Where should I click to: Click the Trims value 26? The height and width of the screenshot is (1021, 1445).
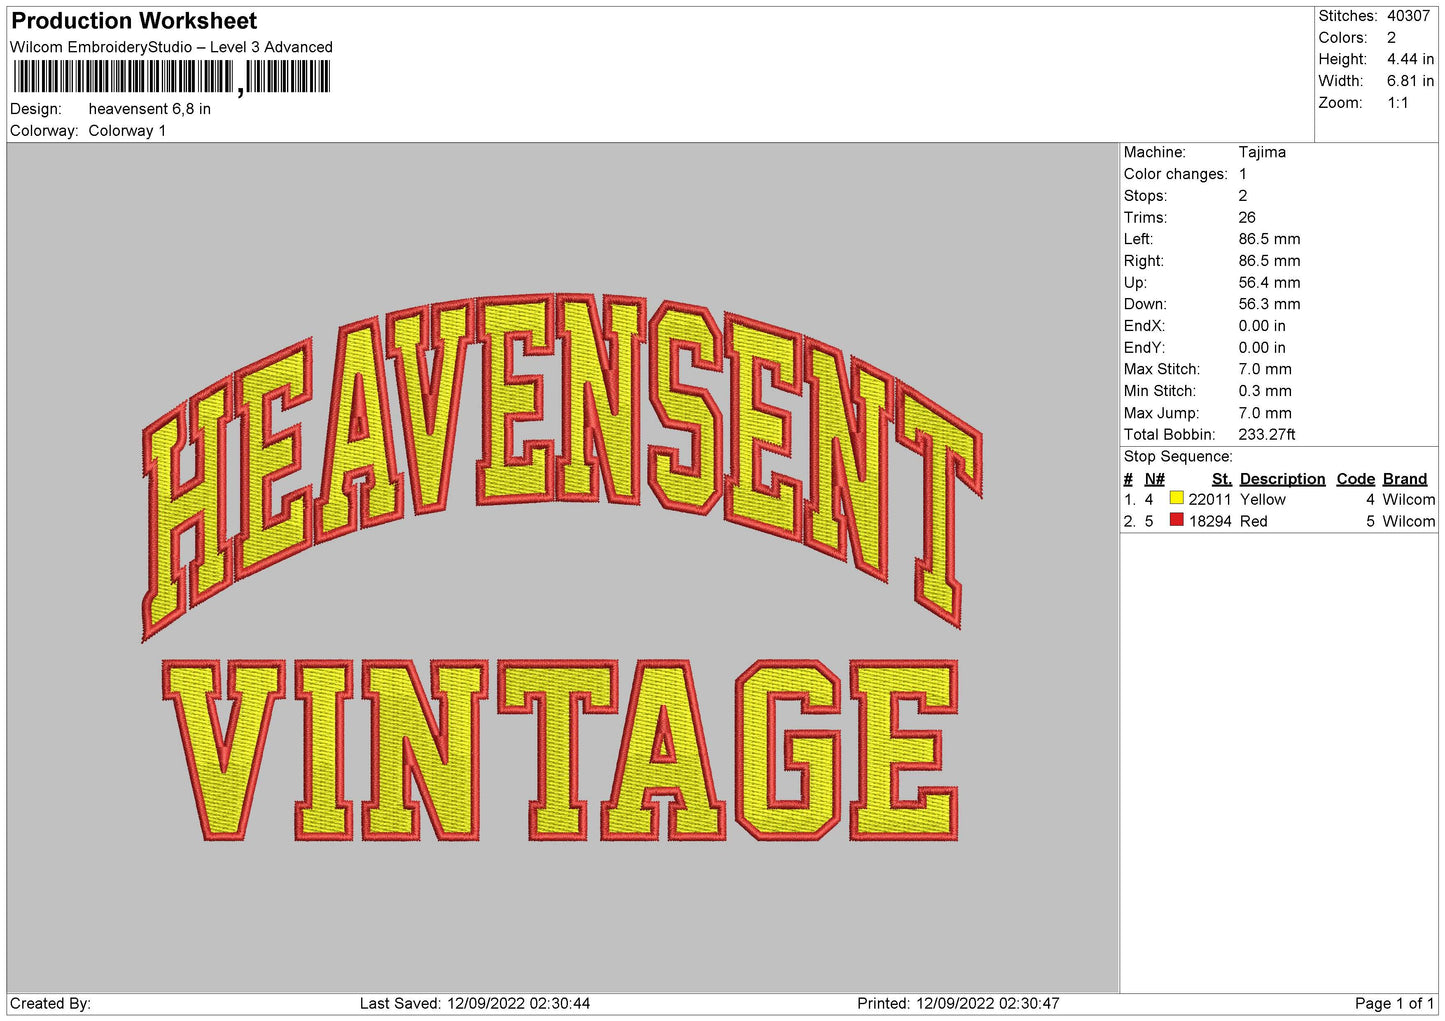click(1247, 217)
